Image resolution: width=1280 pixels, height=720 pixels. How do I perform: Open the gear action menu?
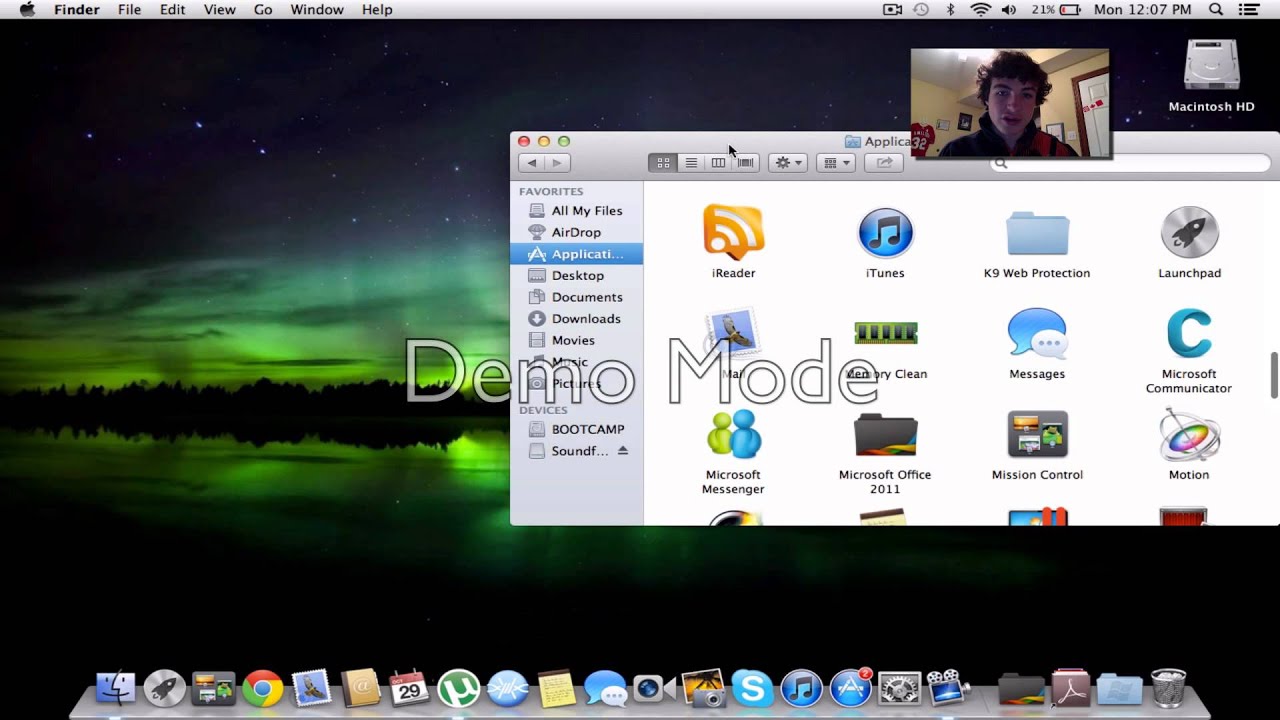787,162
